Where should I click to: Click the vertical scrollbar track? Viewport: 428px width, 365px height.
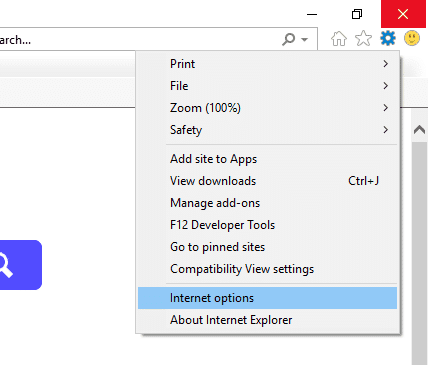point(419,253)
